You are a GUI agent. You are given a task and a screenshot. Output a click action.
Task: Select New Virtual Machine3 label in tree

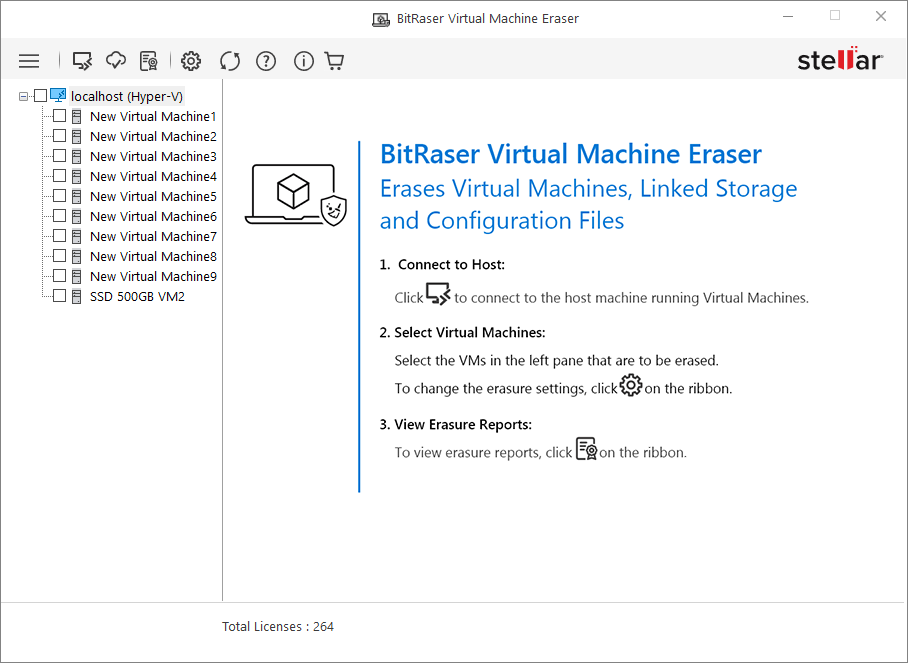153,156
